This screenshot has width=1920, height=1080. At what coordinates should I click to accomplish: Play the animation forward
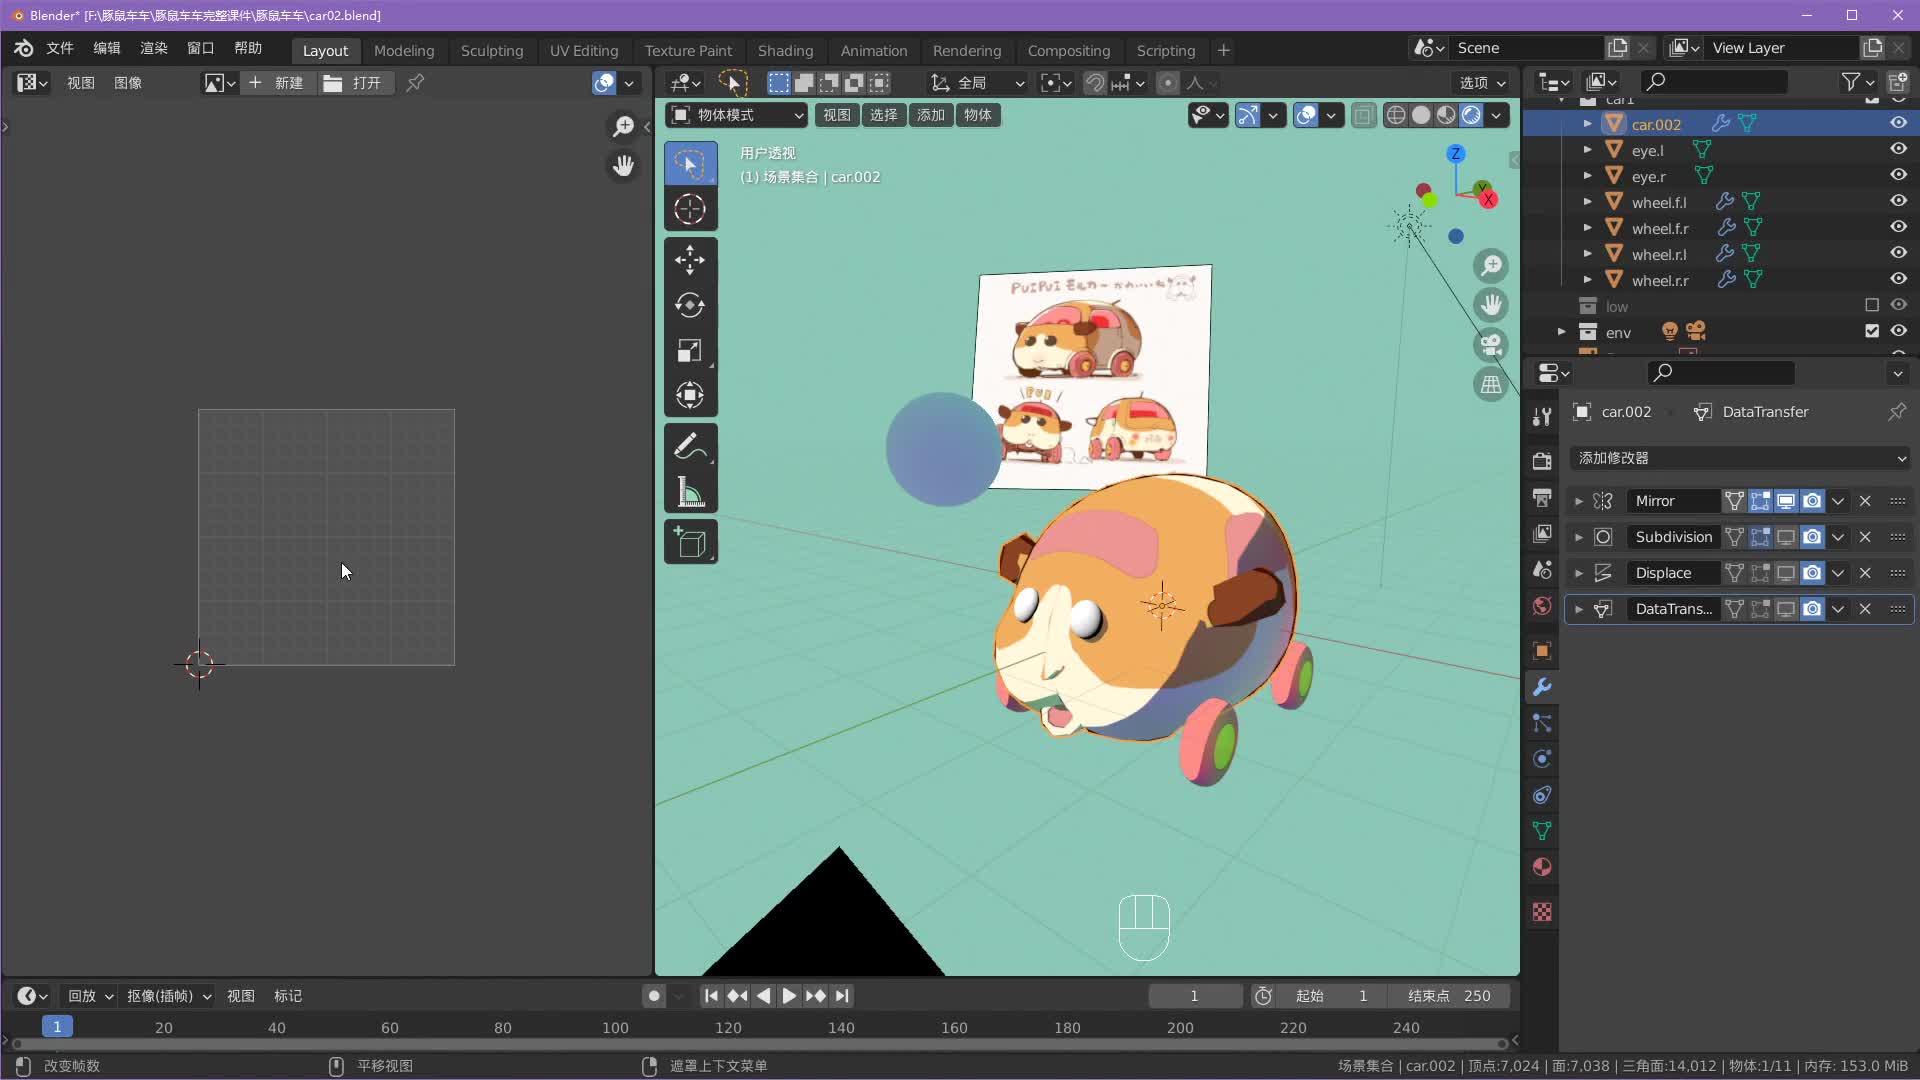point(789,996)
